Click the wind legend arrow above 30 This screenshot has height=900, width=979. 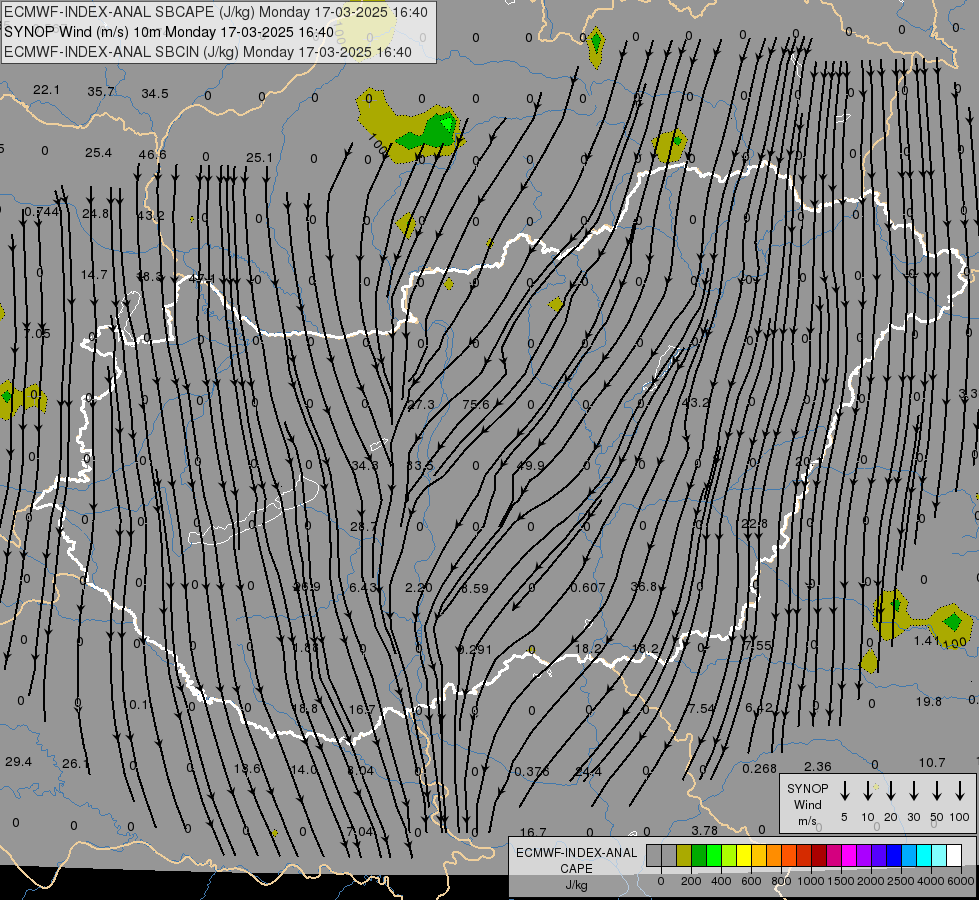(x=913, y=791)
